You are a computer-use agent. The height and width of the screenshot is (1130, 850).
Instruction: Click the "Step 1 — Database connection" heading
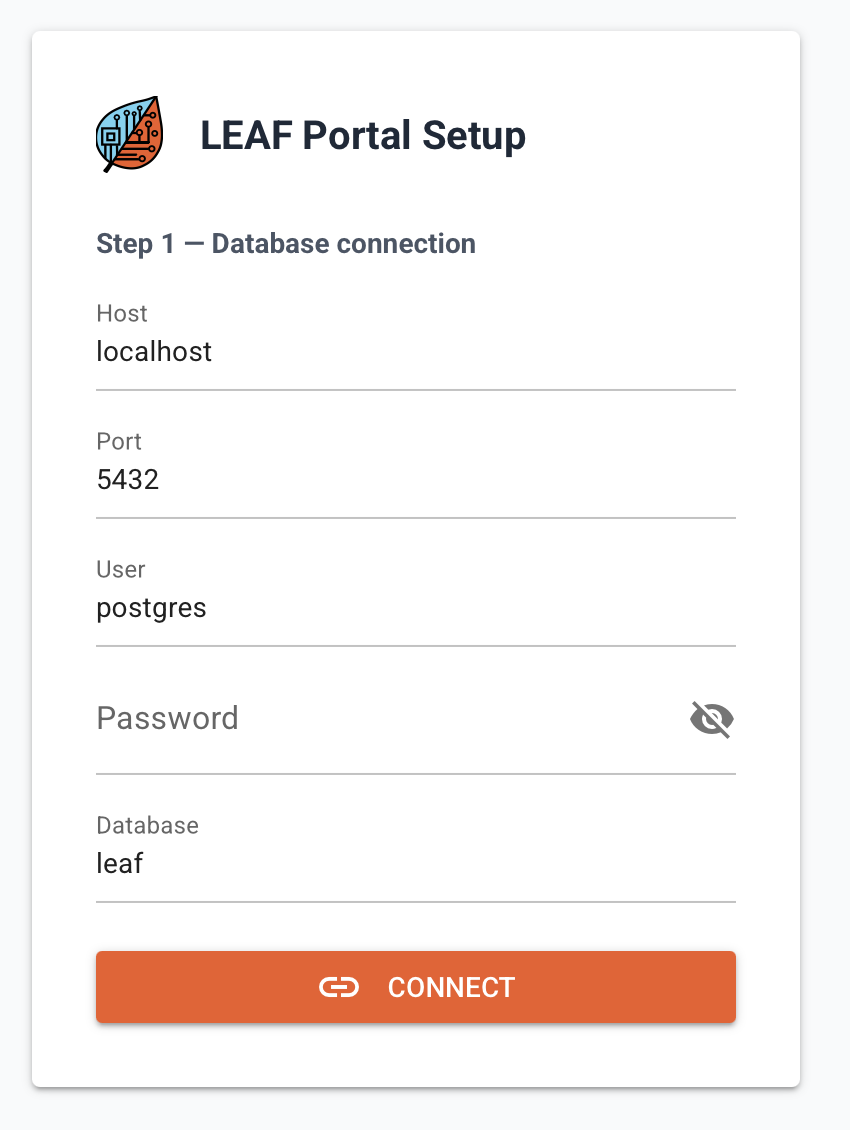286,243
